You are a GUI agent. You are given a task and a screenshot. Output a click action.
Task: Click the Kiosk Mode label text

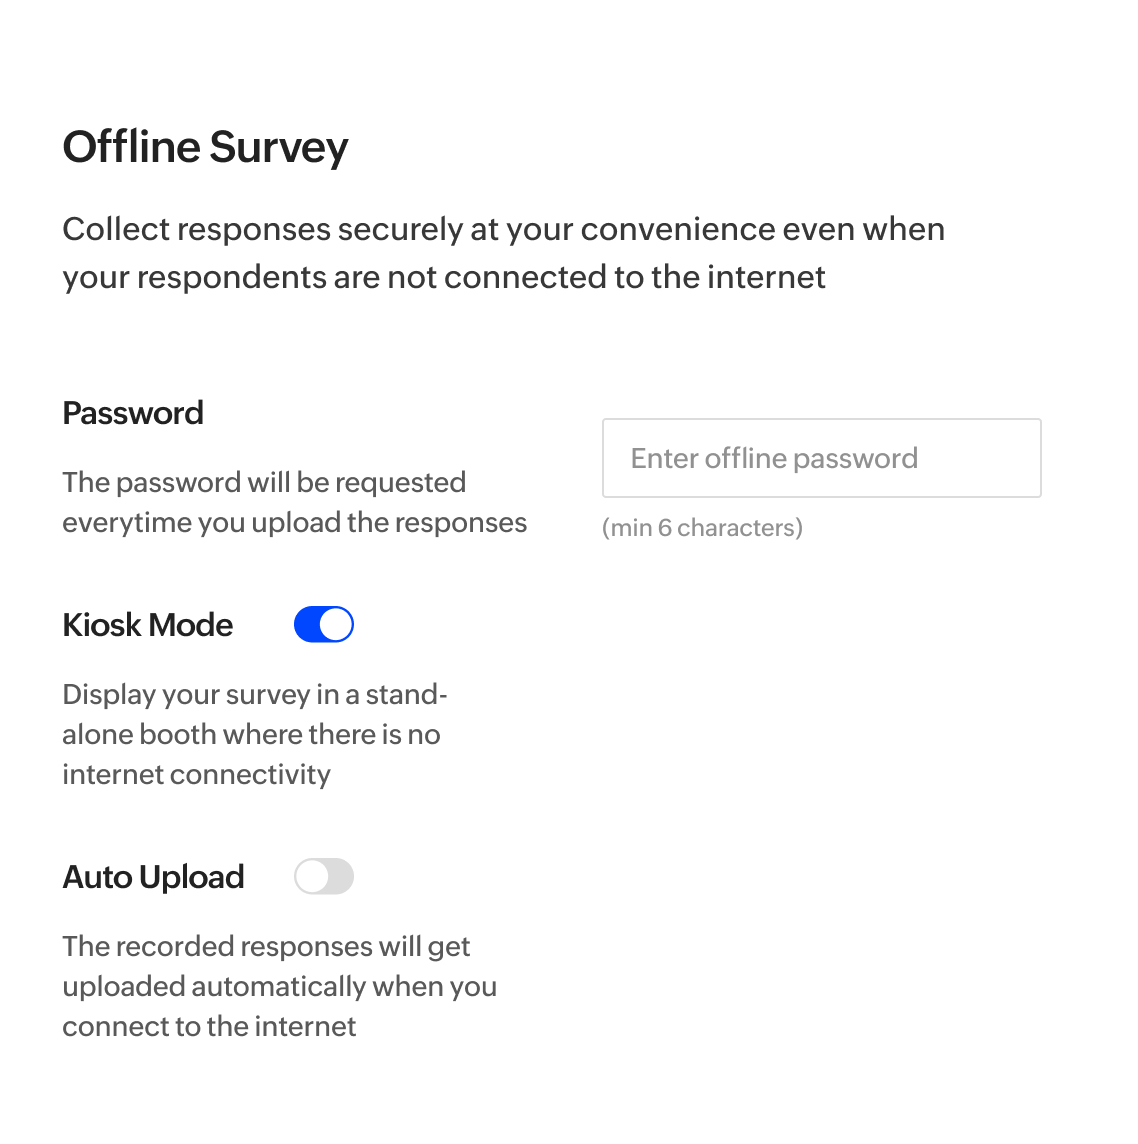click(x=148, y=625)
